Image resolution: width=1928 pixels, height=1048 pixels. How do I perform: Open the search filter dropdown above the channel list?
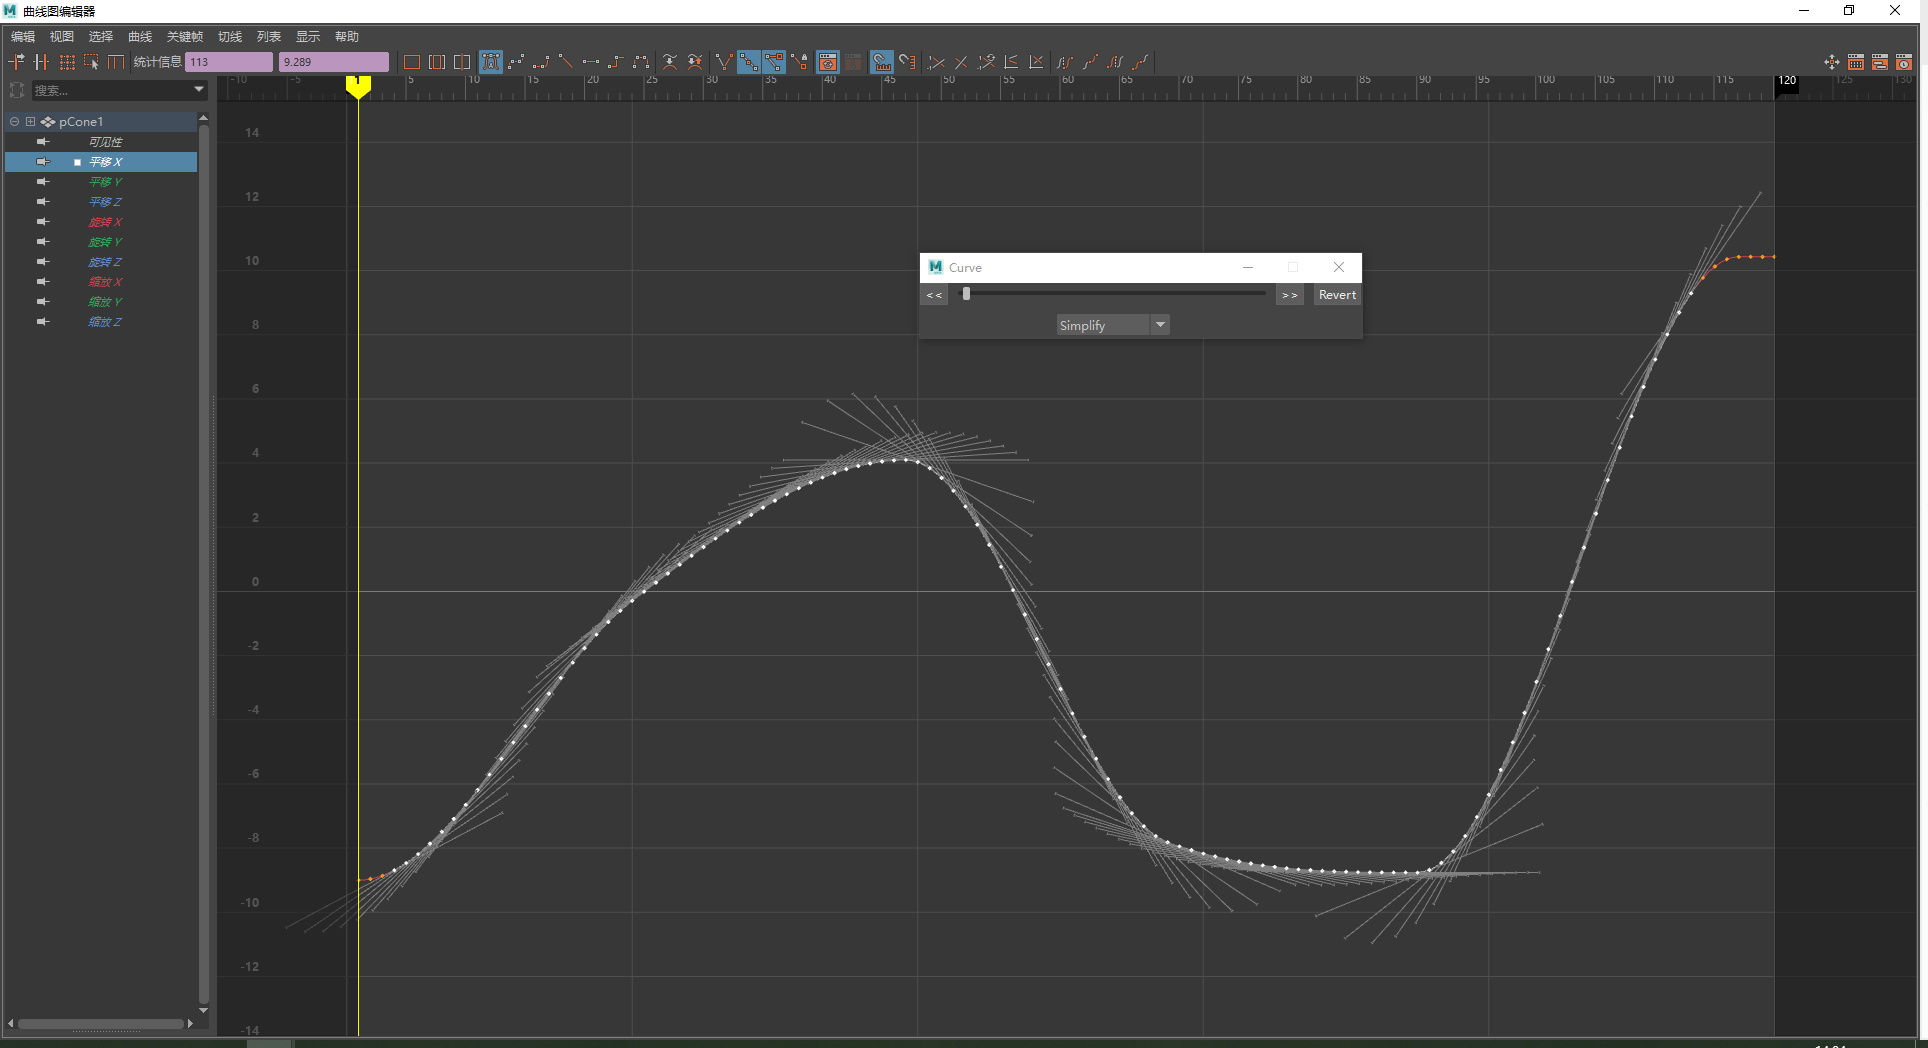point(198,90)
